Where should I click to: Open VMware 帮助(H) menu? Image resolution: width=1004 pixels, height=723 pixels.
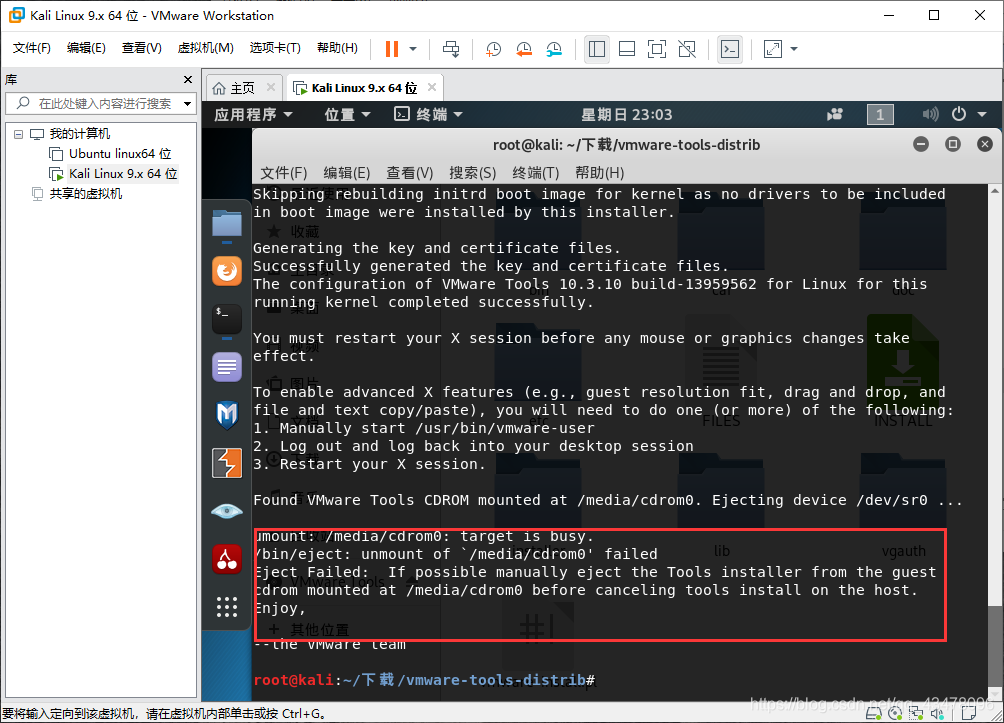337,48
